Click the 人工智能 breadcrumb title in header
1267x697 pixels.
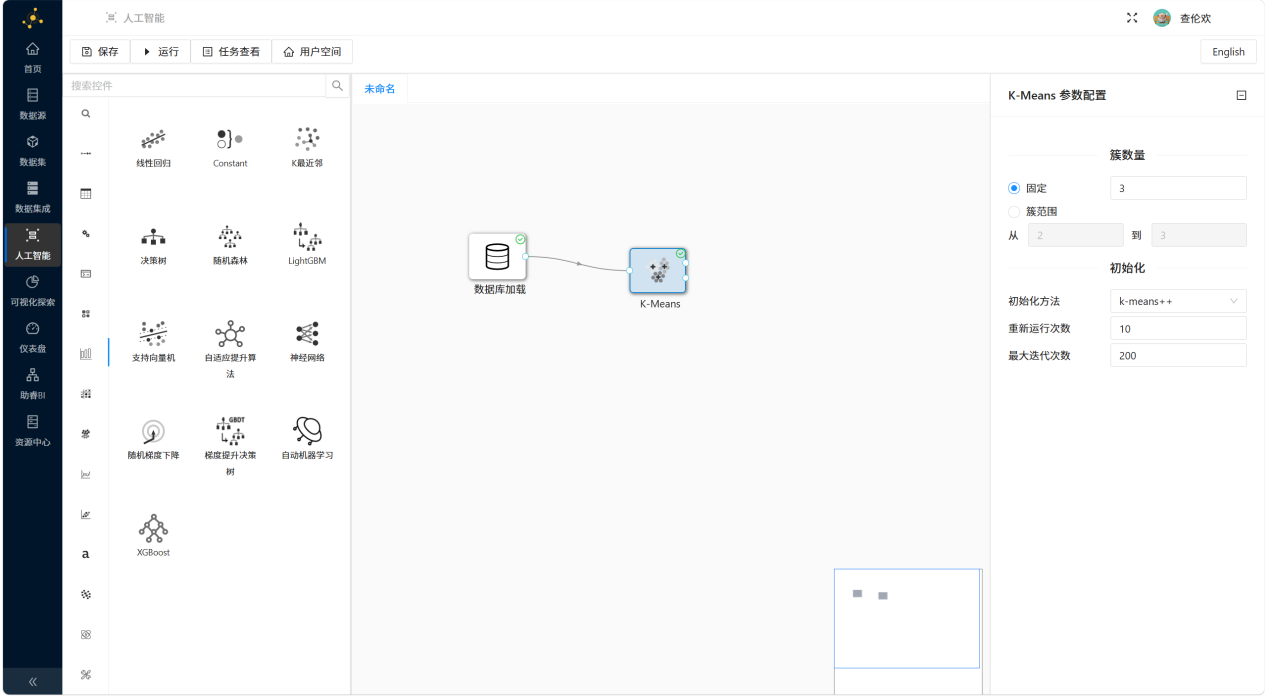[144, 18]
